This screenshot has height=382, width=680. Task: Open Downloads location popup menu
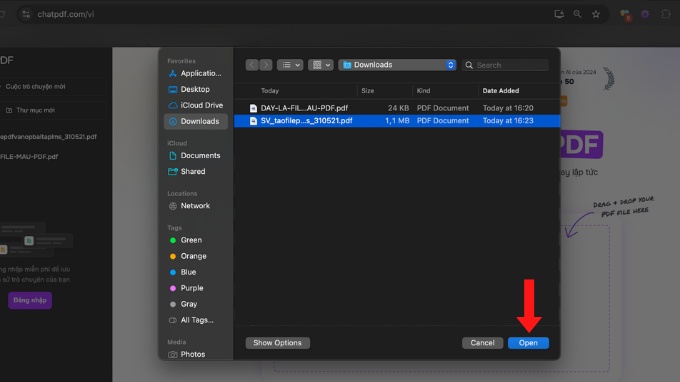click(397, 65)
